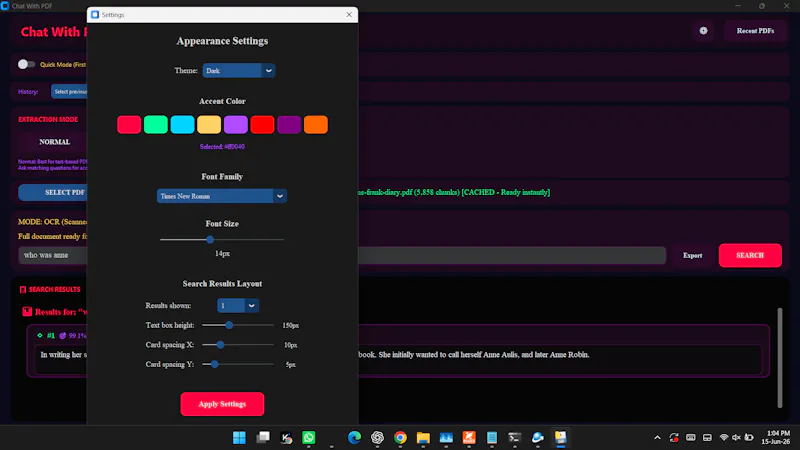This screenshot has width=800, height=450.
Task: Click the settings gear in Chat With PDF
Action: pos(703,31)
